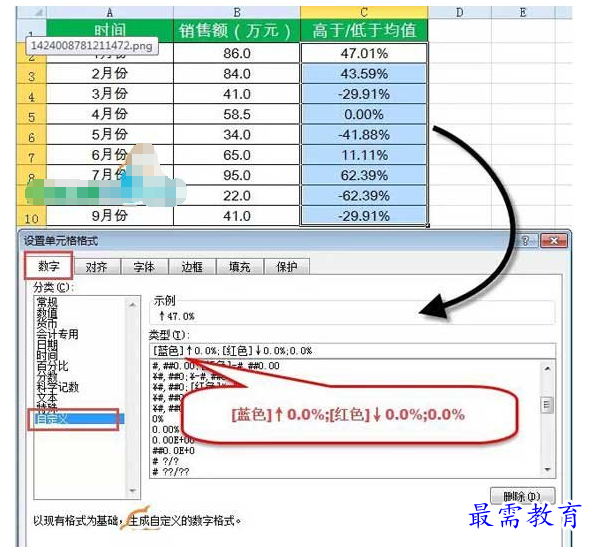Click cell with 84.0
This screenshot has width=590, height=547.
tap(237, 74)
